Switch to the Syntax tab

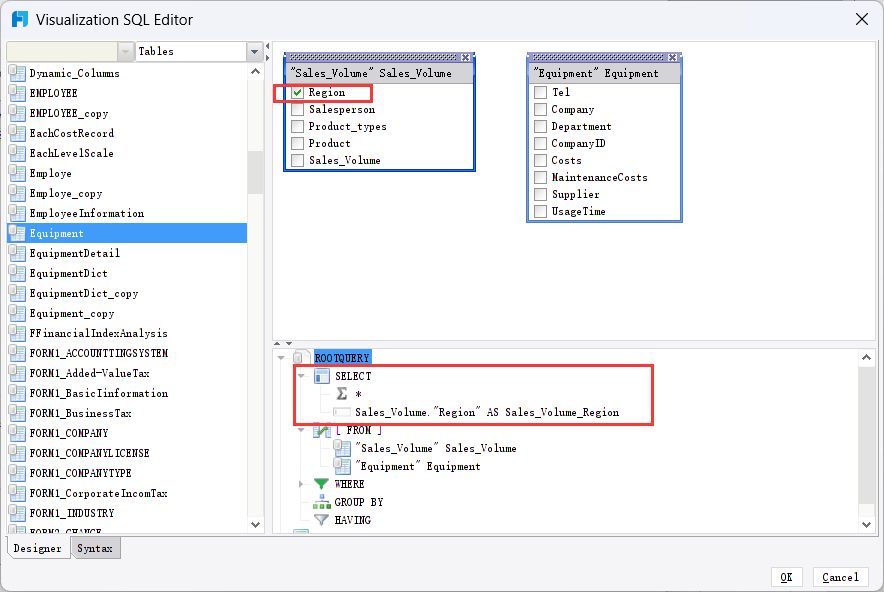pyautogui.click(x=96, y=547)
